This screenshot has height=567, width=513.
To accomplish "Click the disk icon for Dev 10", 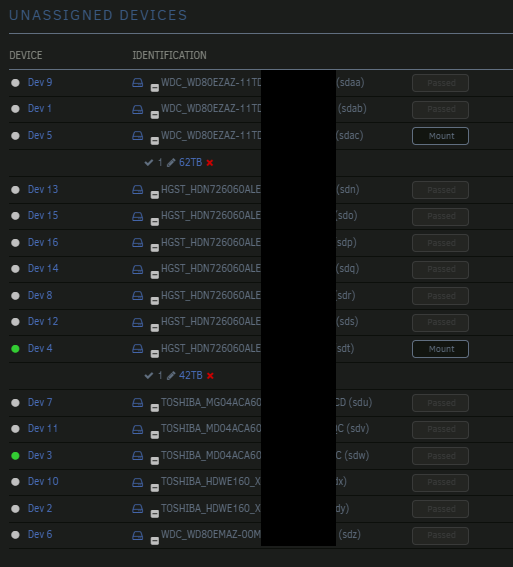I will [137, 482].
